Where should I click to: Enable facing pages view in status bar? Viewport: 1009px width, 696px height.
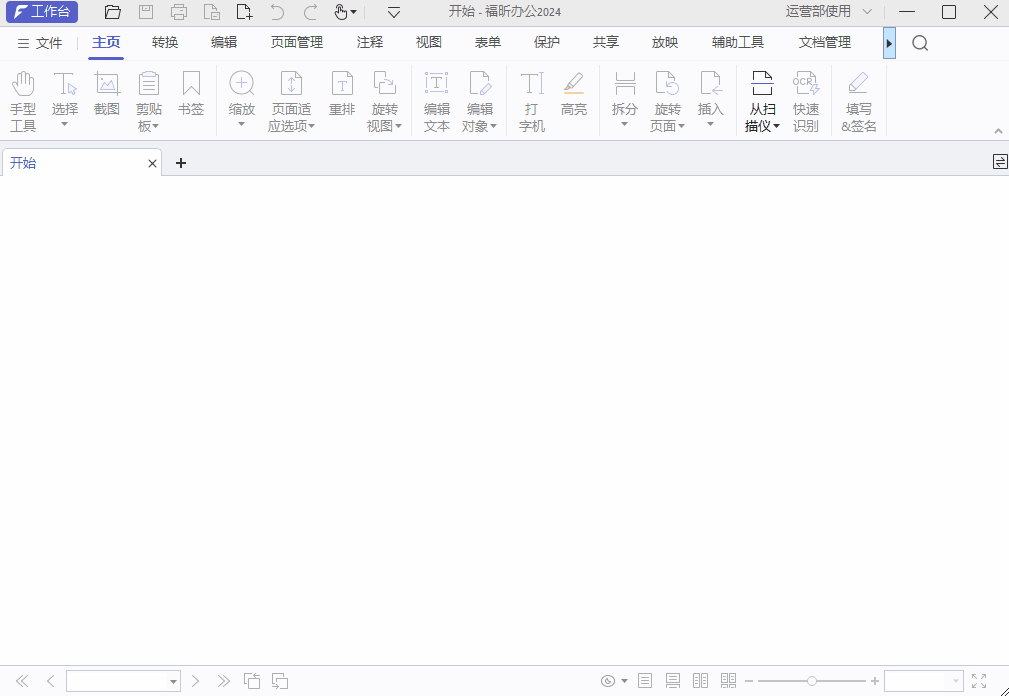(x=700, y=680)
